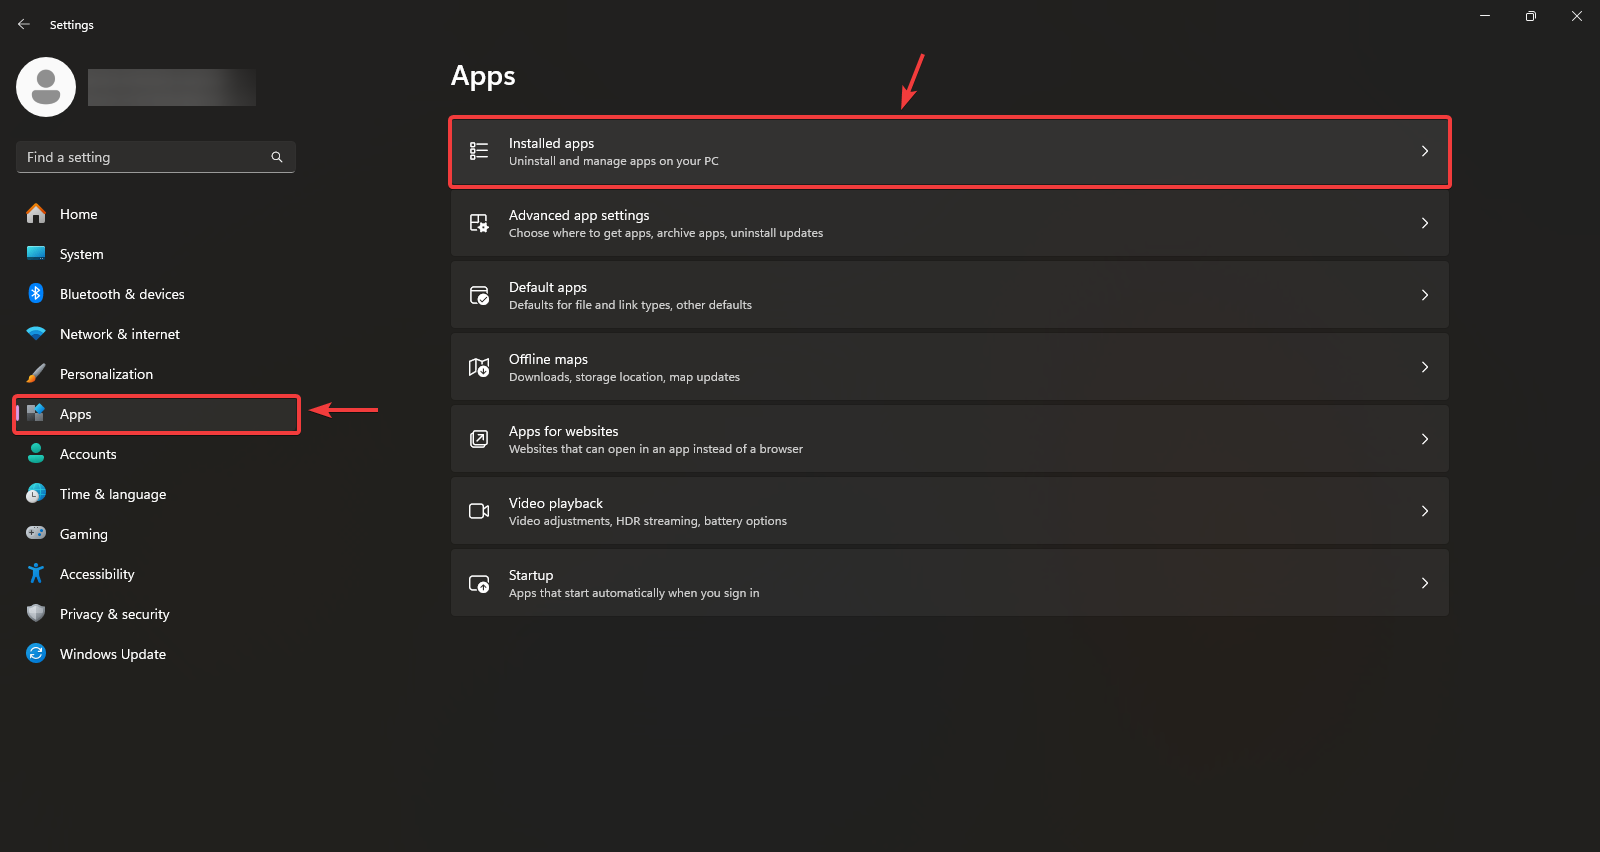Click the Privacy & security shield icon

[36, 614]
